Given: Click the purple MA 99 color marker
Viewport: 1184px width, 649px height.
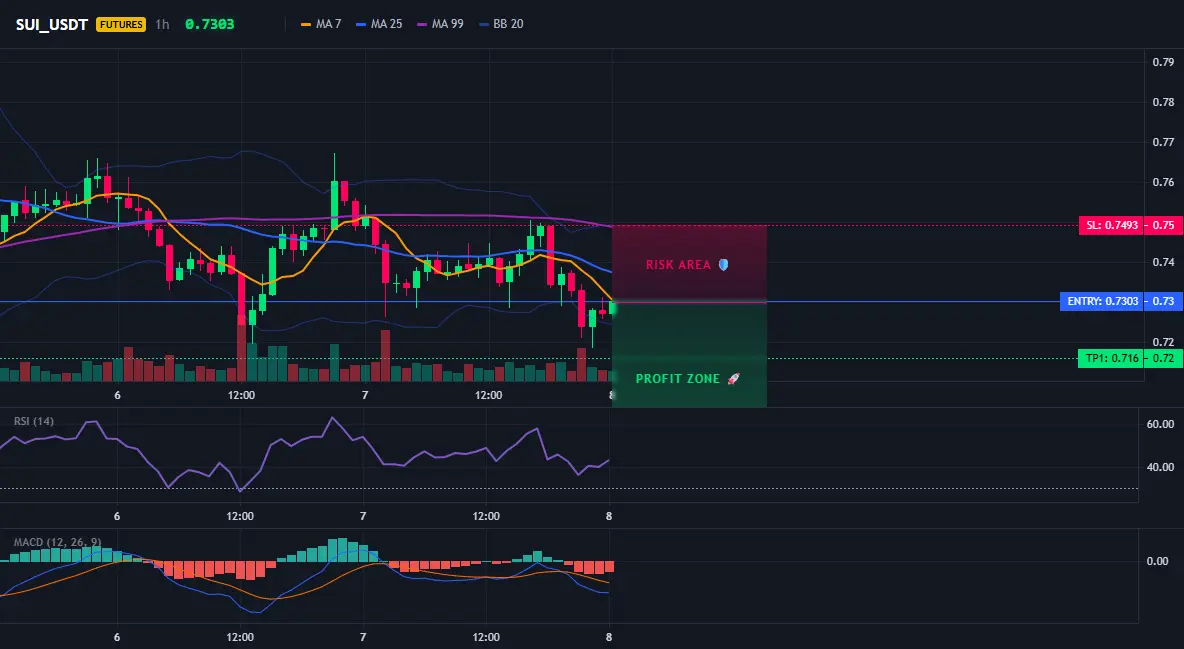Looking at the screenshot, I should (x=422, y=24).
